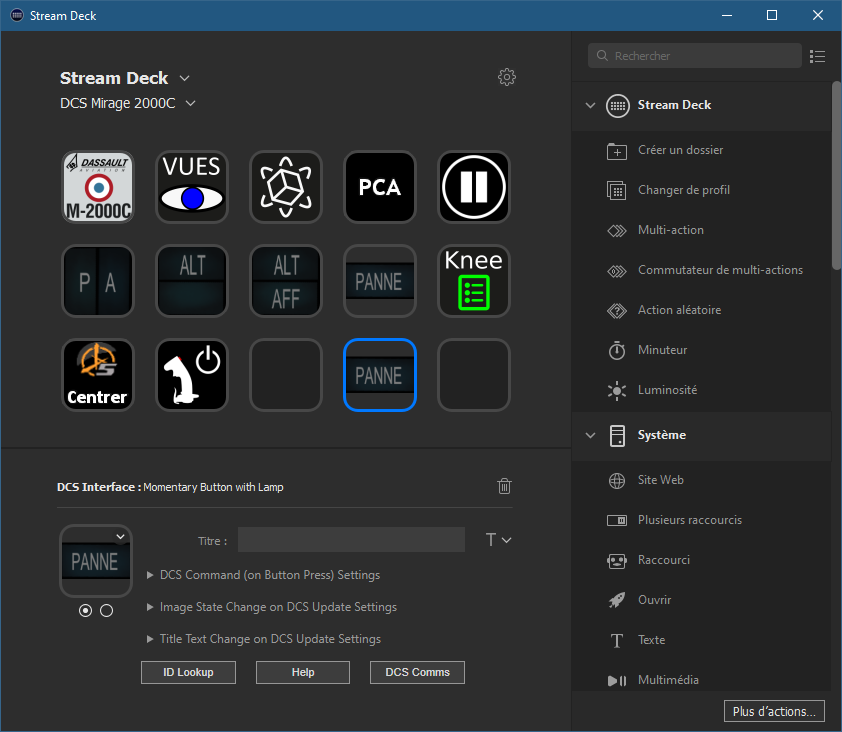Viewport: 842px width, 732px height.
Task: Click the DCS Comms button
Action: pyautogui.click(x=417, y=672)
